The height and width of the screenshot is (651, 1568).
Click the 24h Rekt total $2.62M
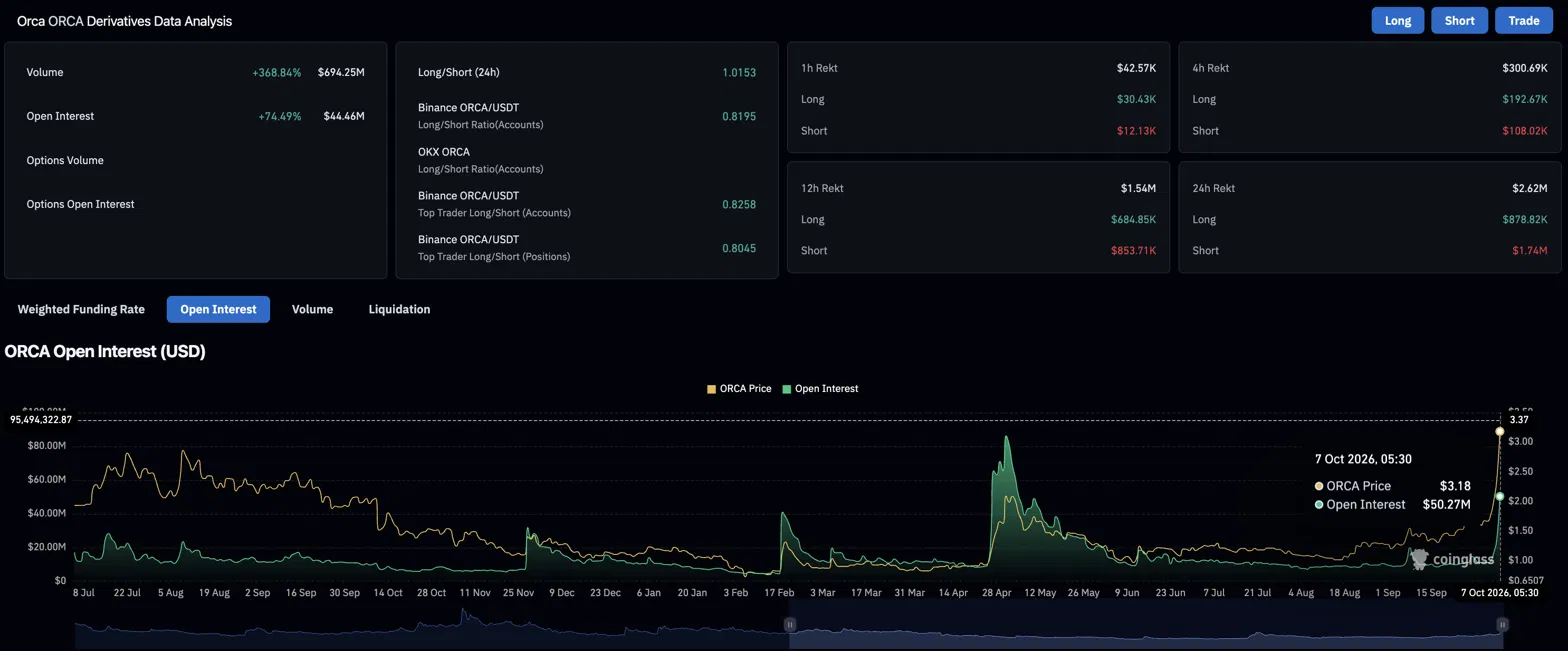click(1529, 189)
